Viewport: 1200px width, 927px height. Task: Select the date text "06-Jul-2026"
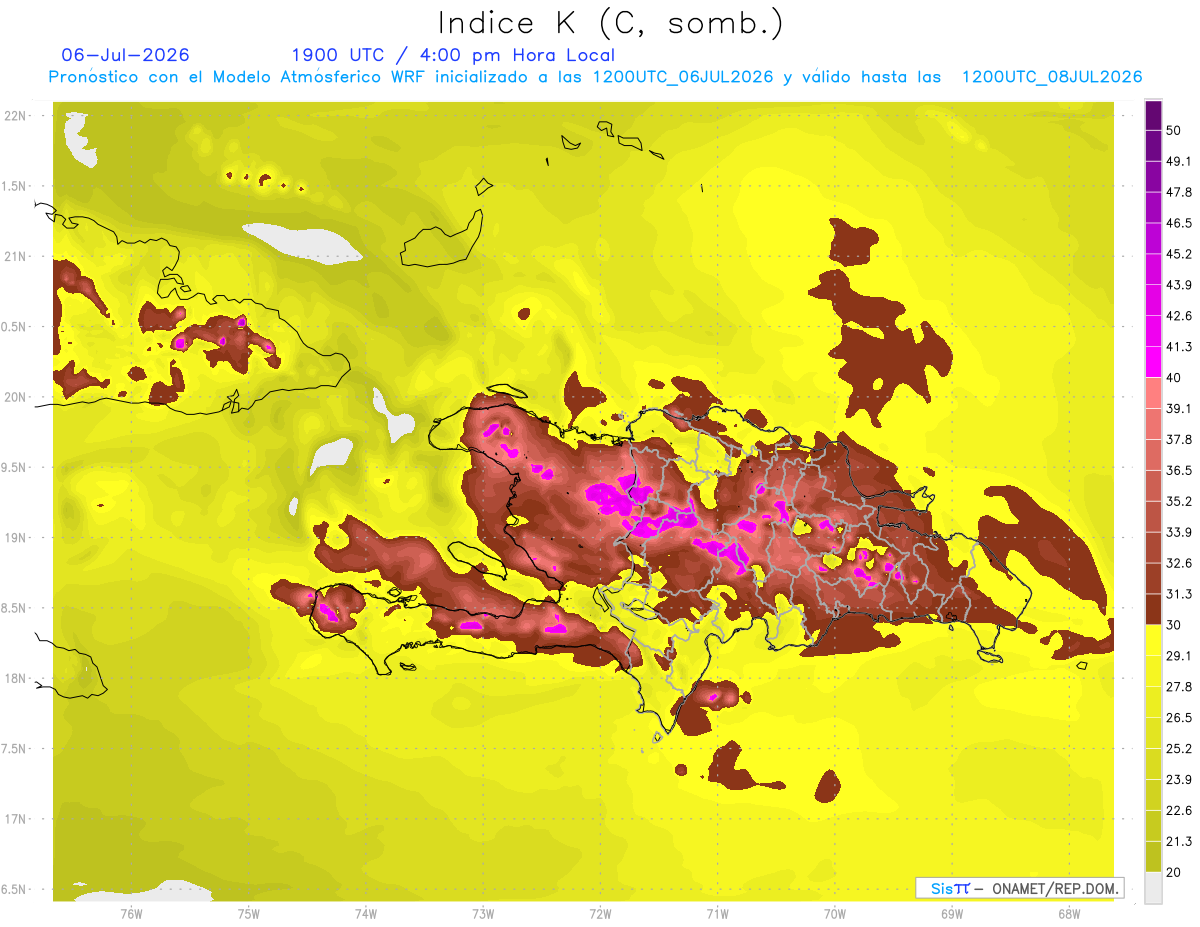pyautogui.click(x=126, y=55)
